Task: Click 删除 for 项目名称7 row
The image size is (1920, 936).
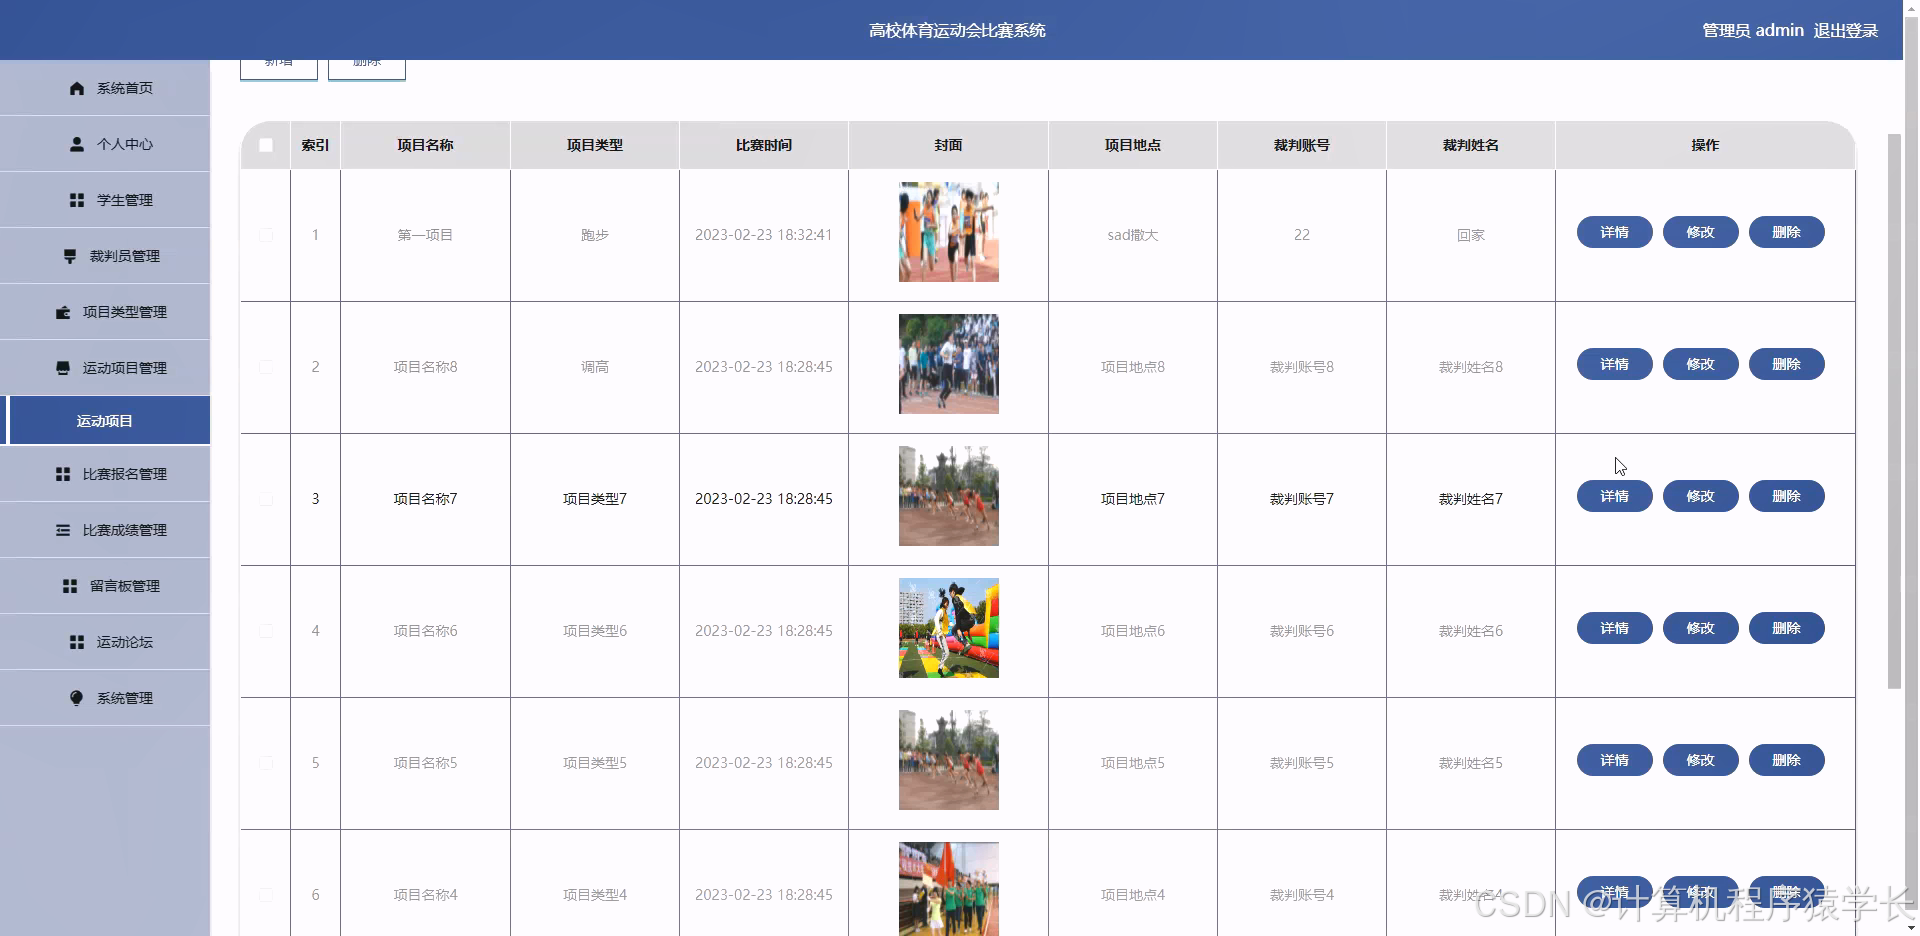Action: 1786,496
